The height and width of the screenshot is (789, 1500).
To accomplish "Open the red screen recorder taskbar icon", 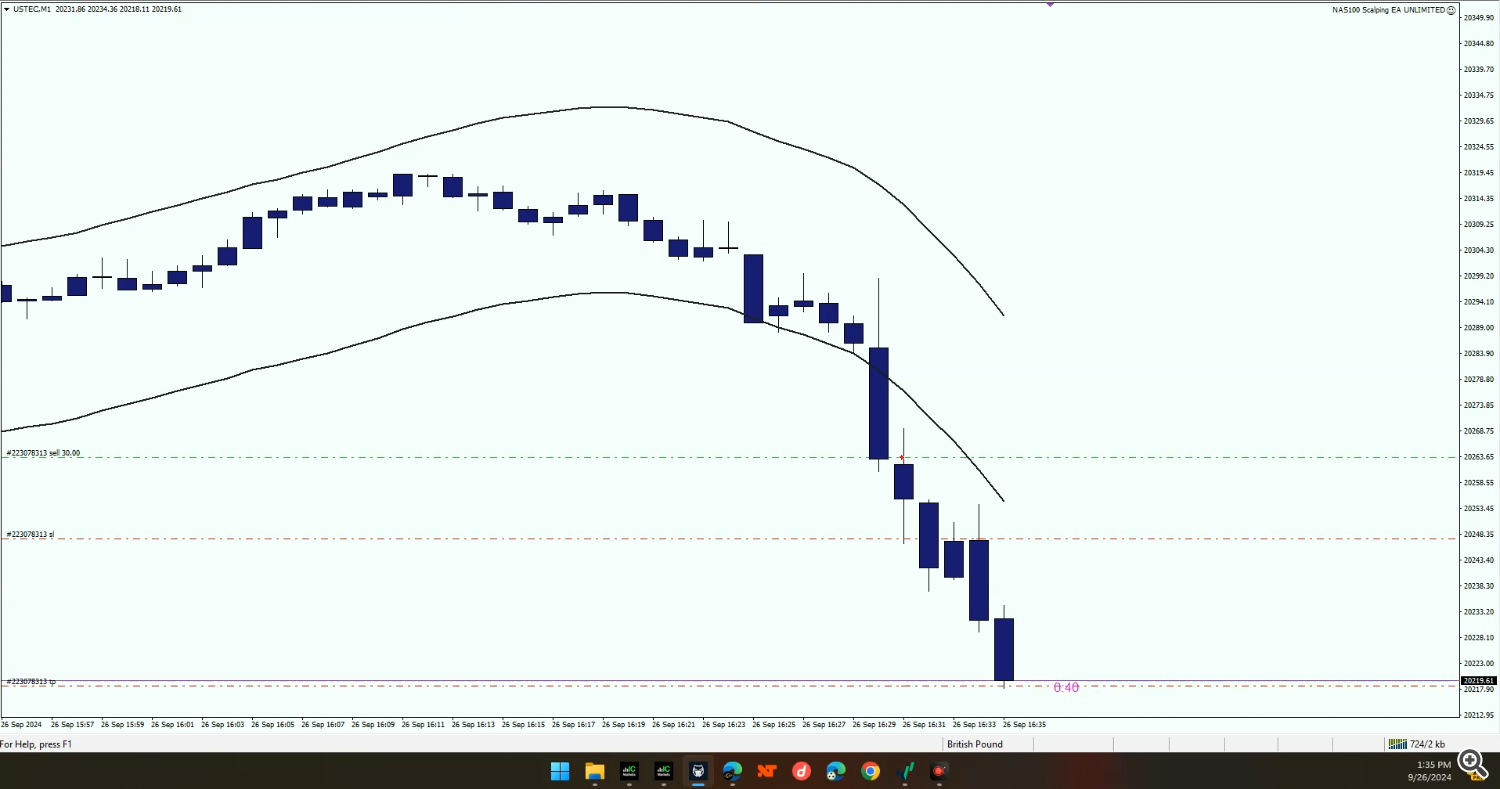I will [939, 771].
